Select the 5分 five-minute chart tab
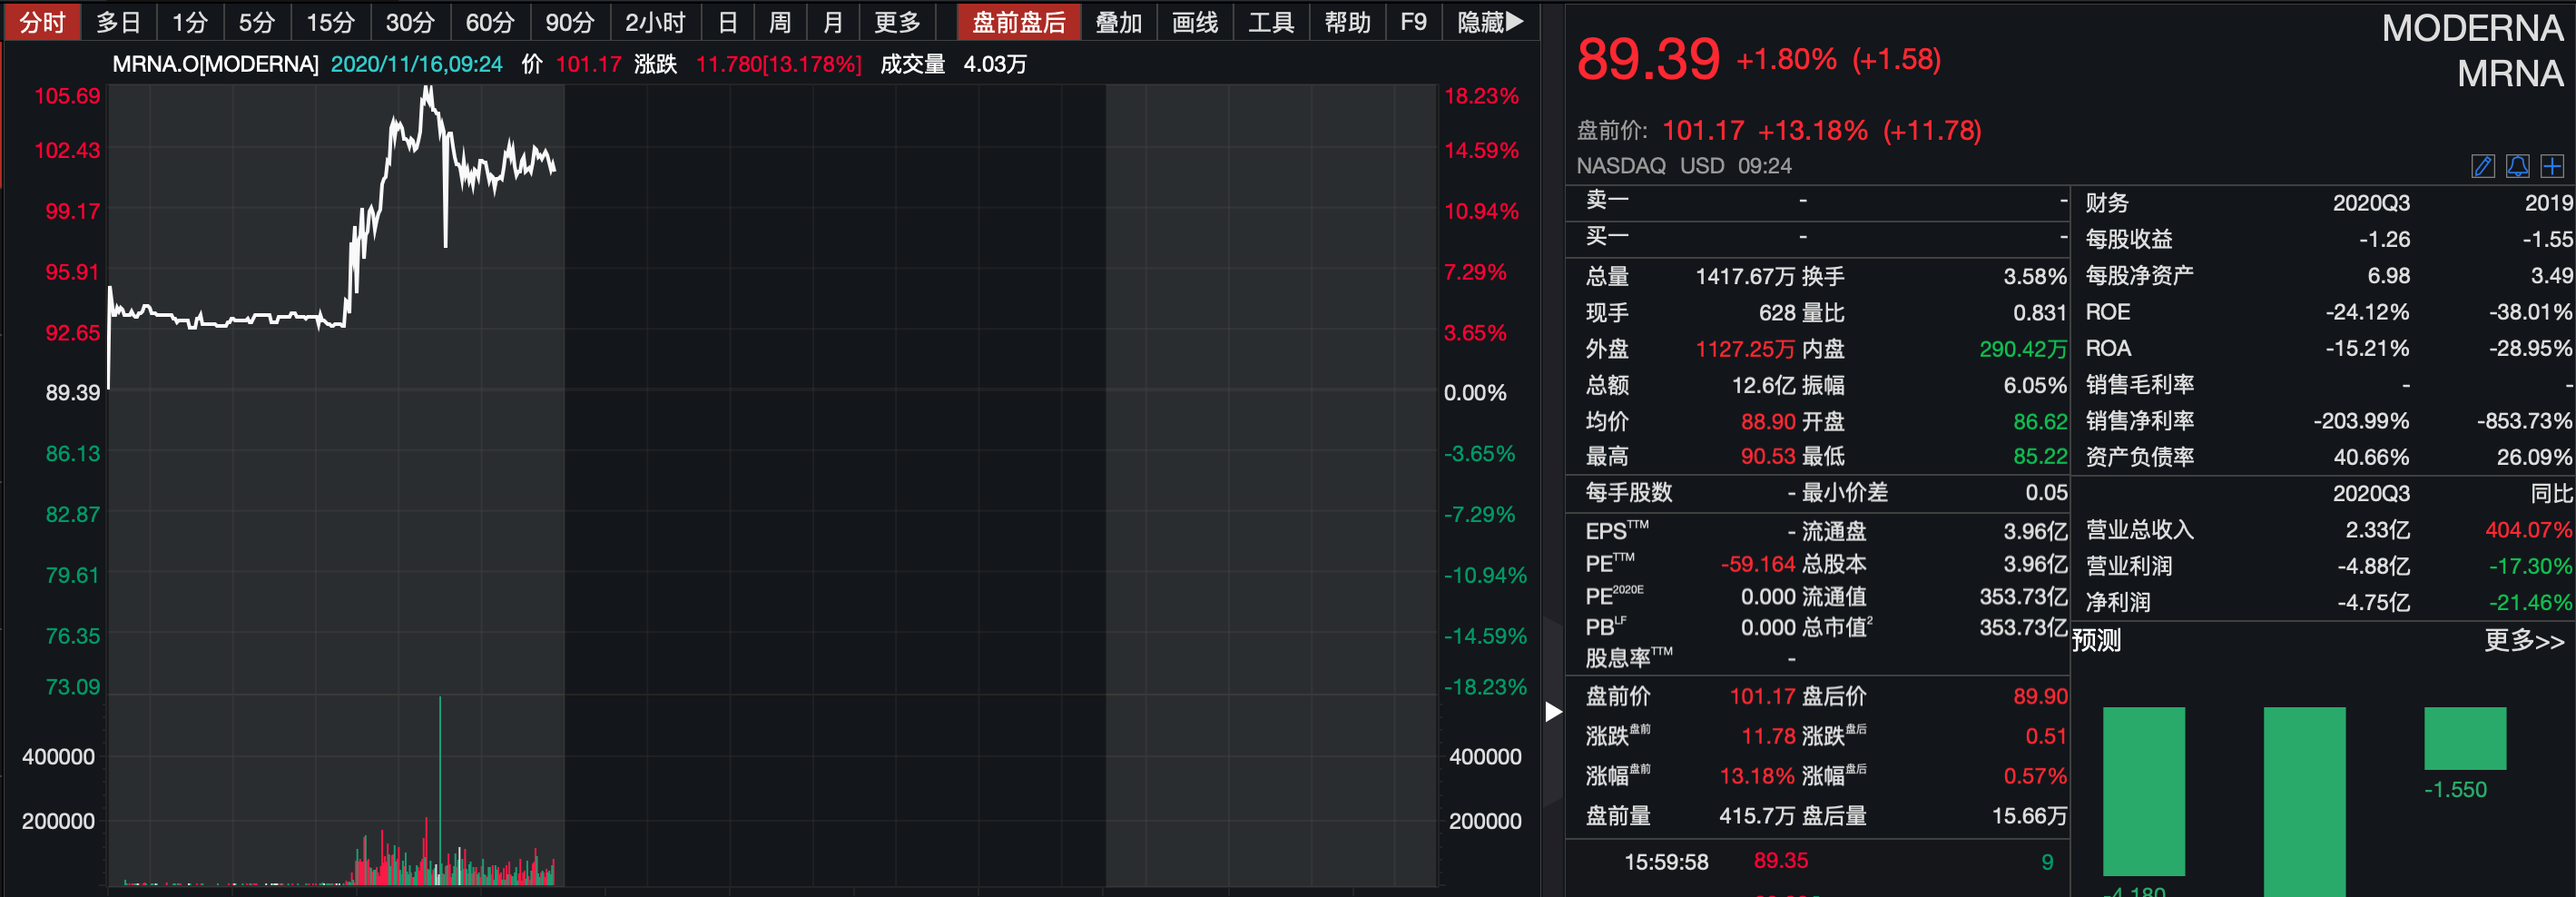 (x=256, y=22)
